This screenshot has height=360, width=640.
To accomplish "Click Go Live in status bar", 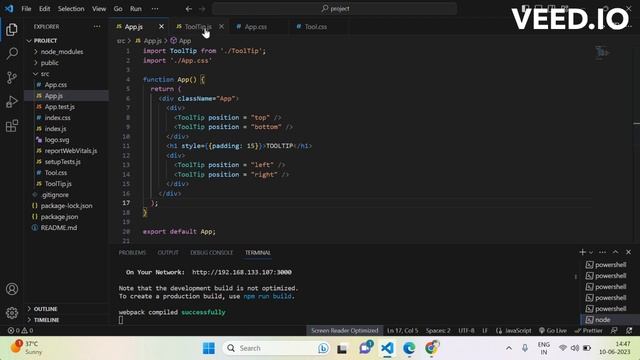I will 553,331.
